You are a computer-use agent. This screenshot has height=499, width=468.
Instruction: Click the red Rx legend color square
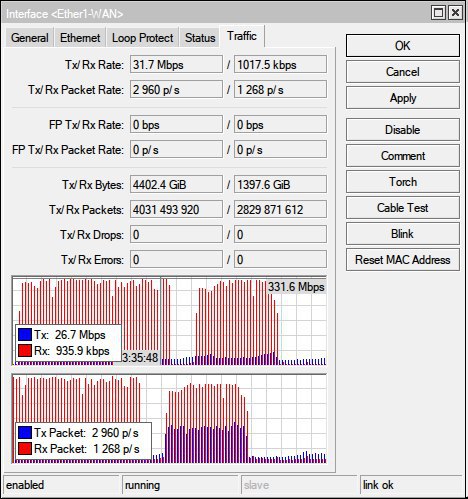point(25,351)
